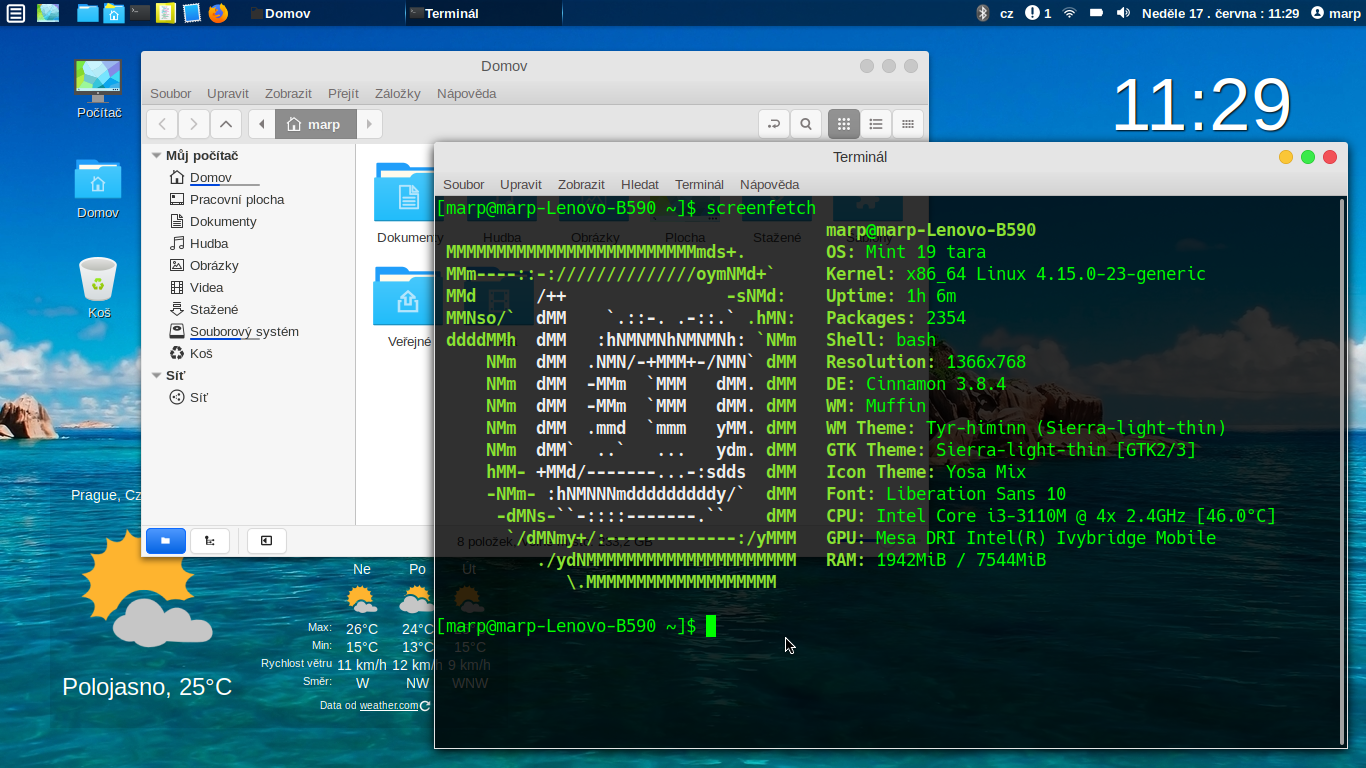Open the Upravit menu in Terminál window

[x=521, y=184]
